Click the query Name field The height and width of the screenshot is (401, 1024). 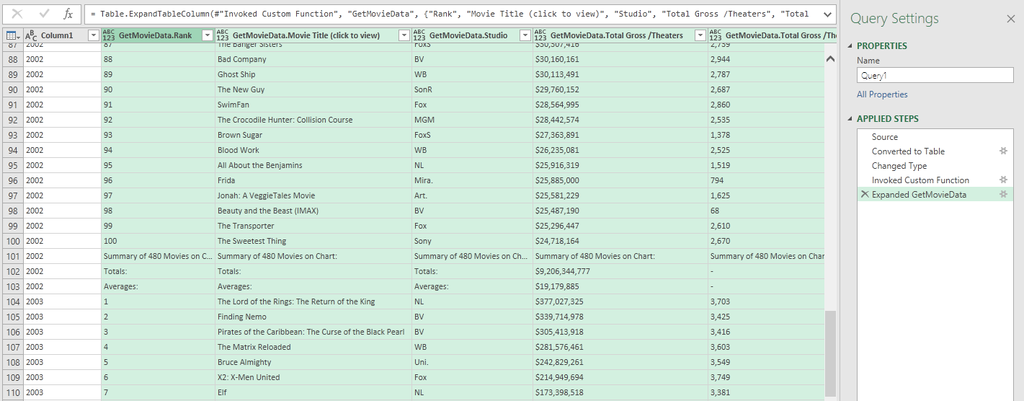pos(935,75)
